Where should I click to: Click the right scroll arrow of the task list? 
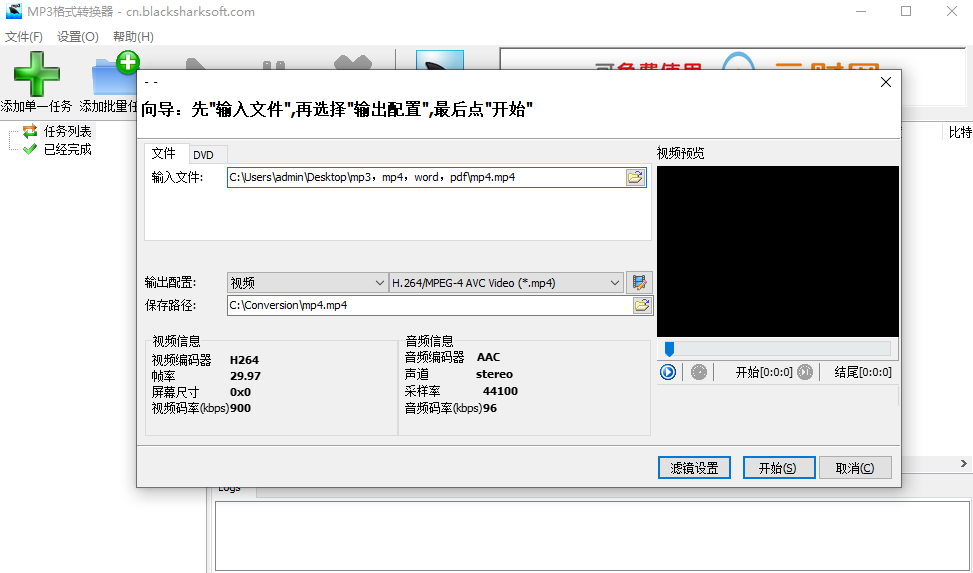964,464
